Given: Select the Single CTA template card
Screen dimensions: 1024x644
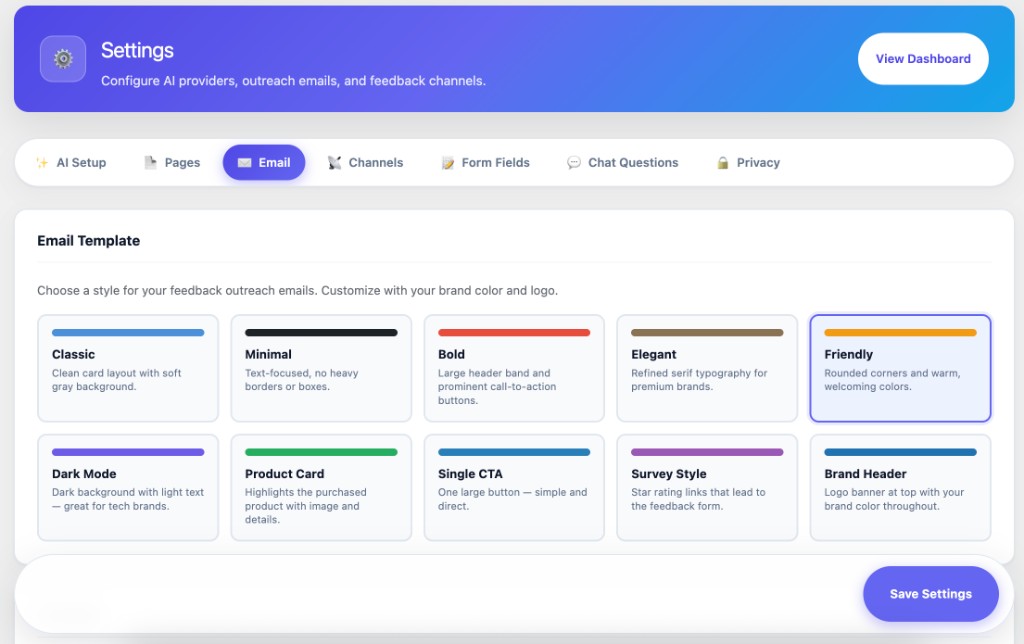Looking at the screenshot, I should click(514, 488).
